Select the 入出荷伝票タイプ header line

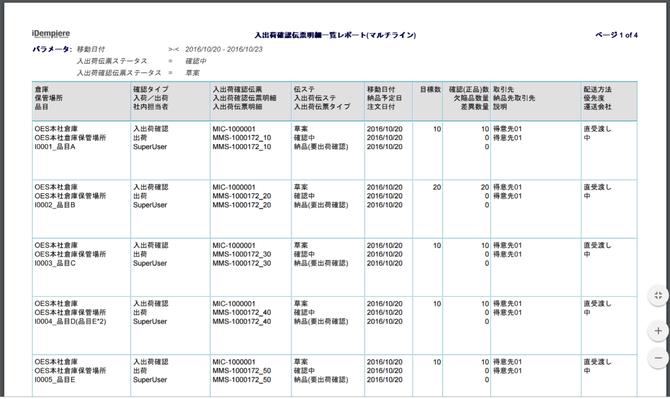point(322,106)
